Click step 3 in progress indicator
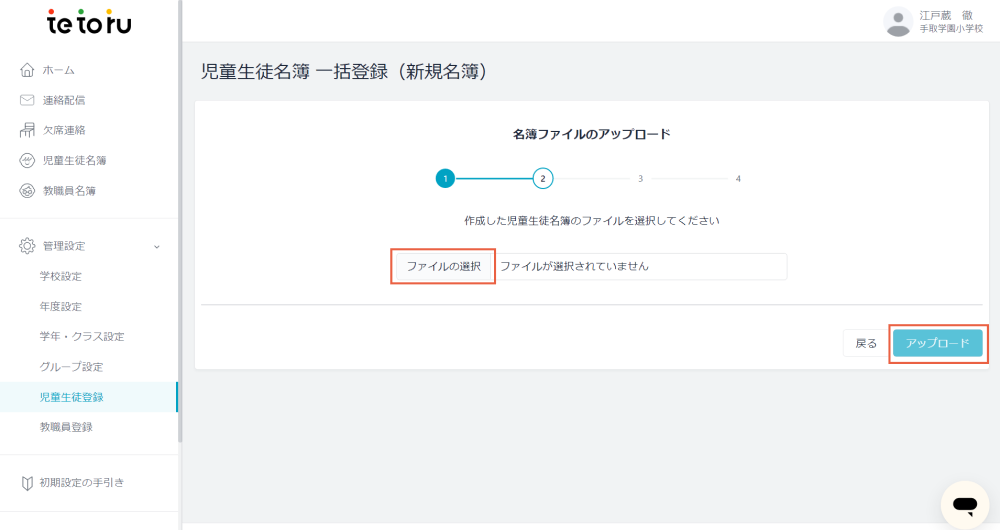 coord(640,179)
